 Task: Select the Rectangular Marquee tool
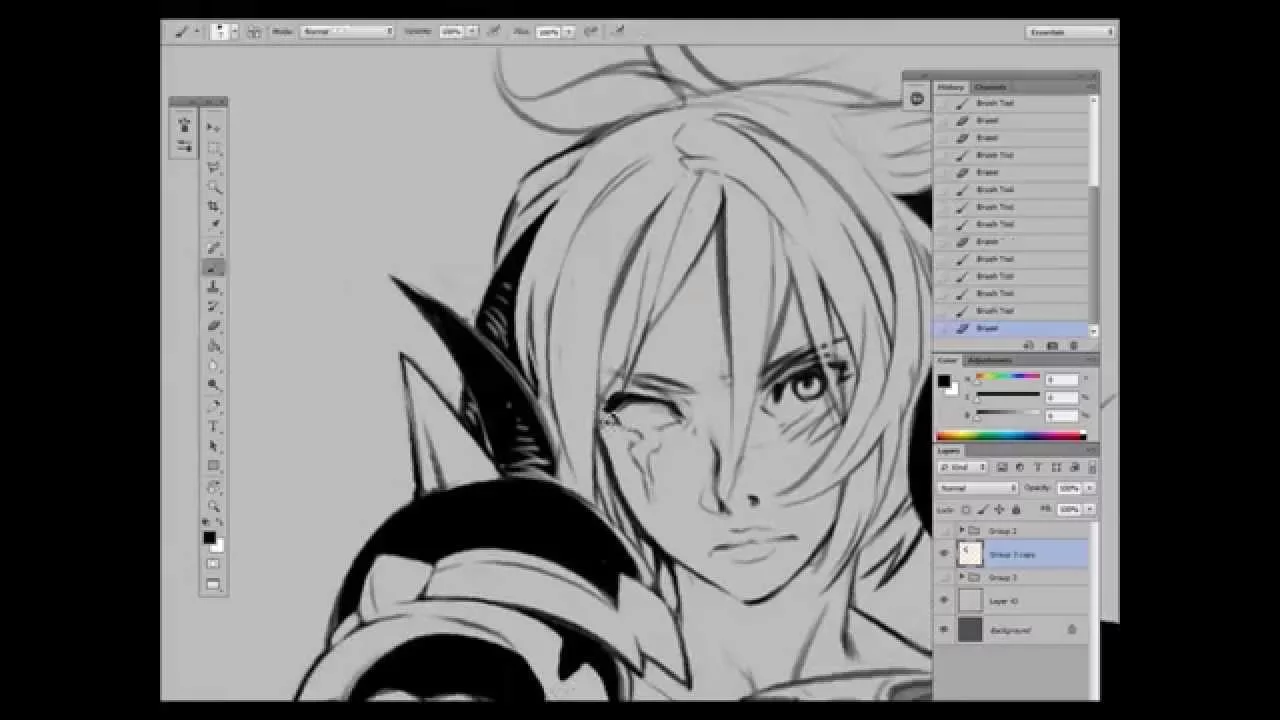tap(213, 147)
